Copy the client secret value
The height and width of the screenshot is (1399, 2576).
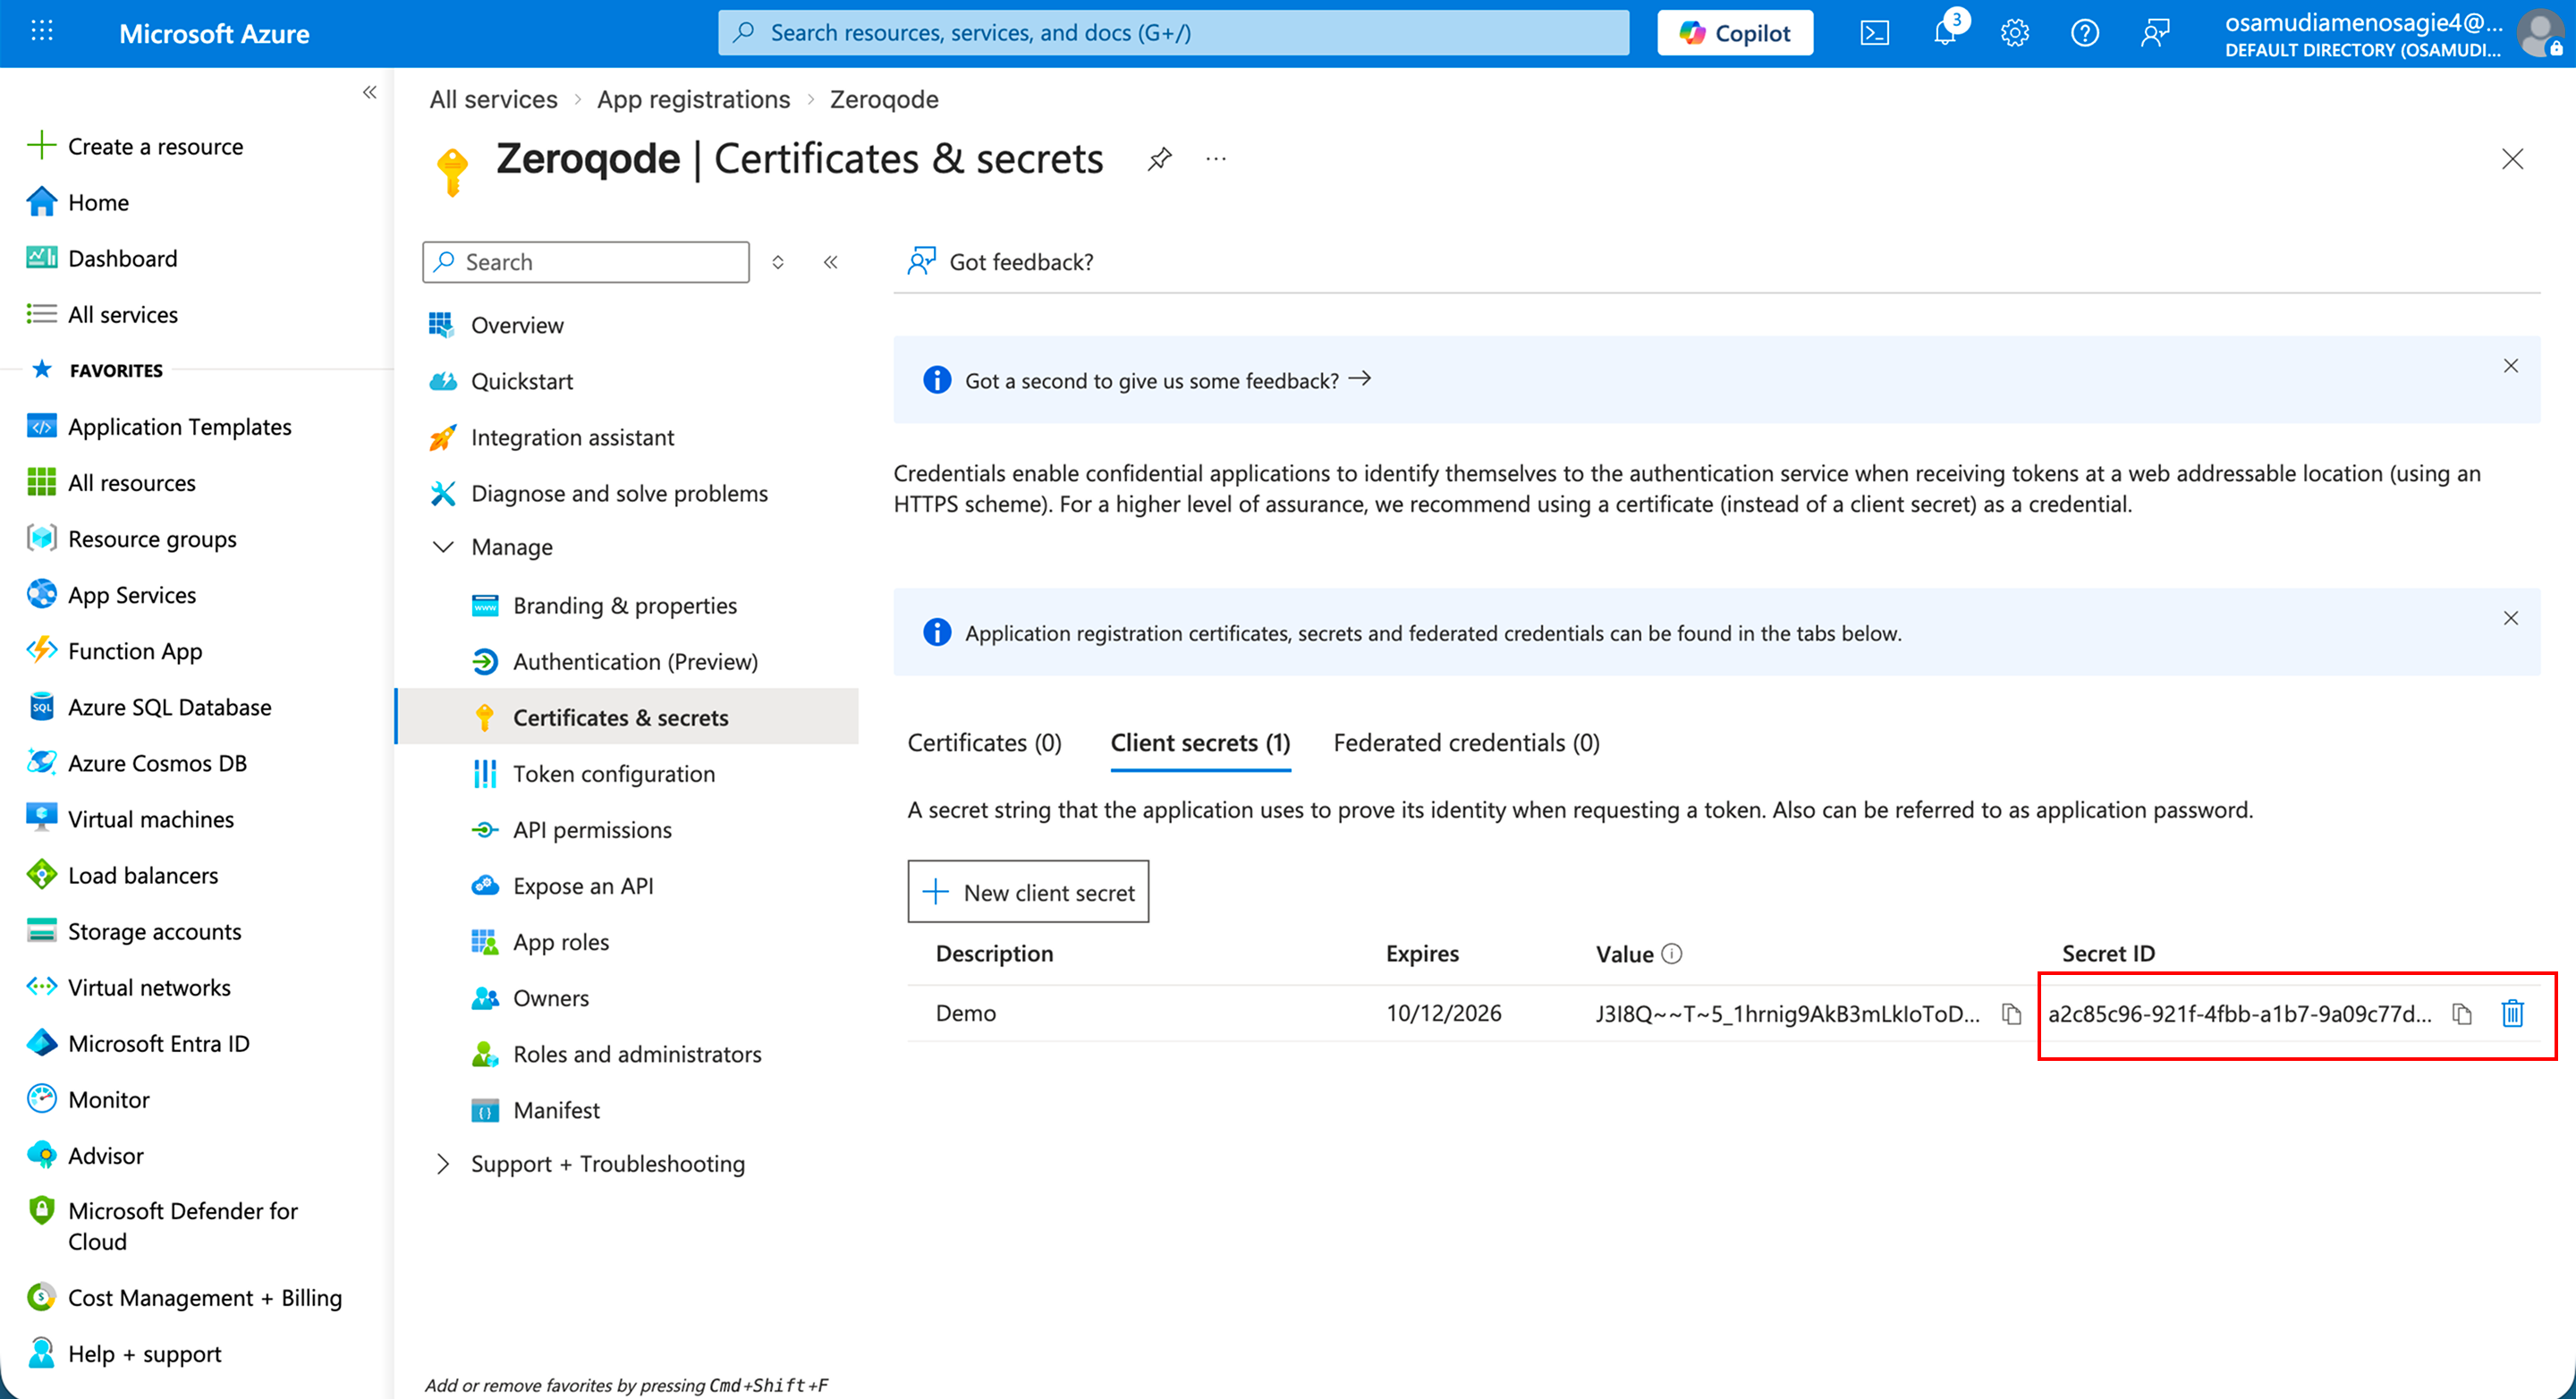pyautogui.click(x=2011, y=1014)
